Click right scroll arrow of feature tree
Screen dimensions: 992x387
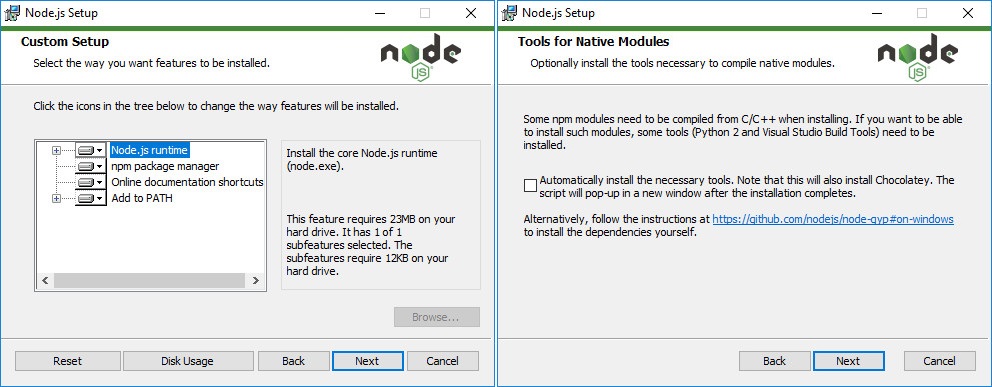(255, 280)
